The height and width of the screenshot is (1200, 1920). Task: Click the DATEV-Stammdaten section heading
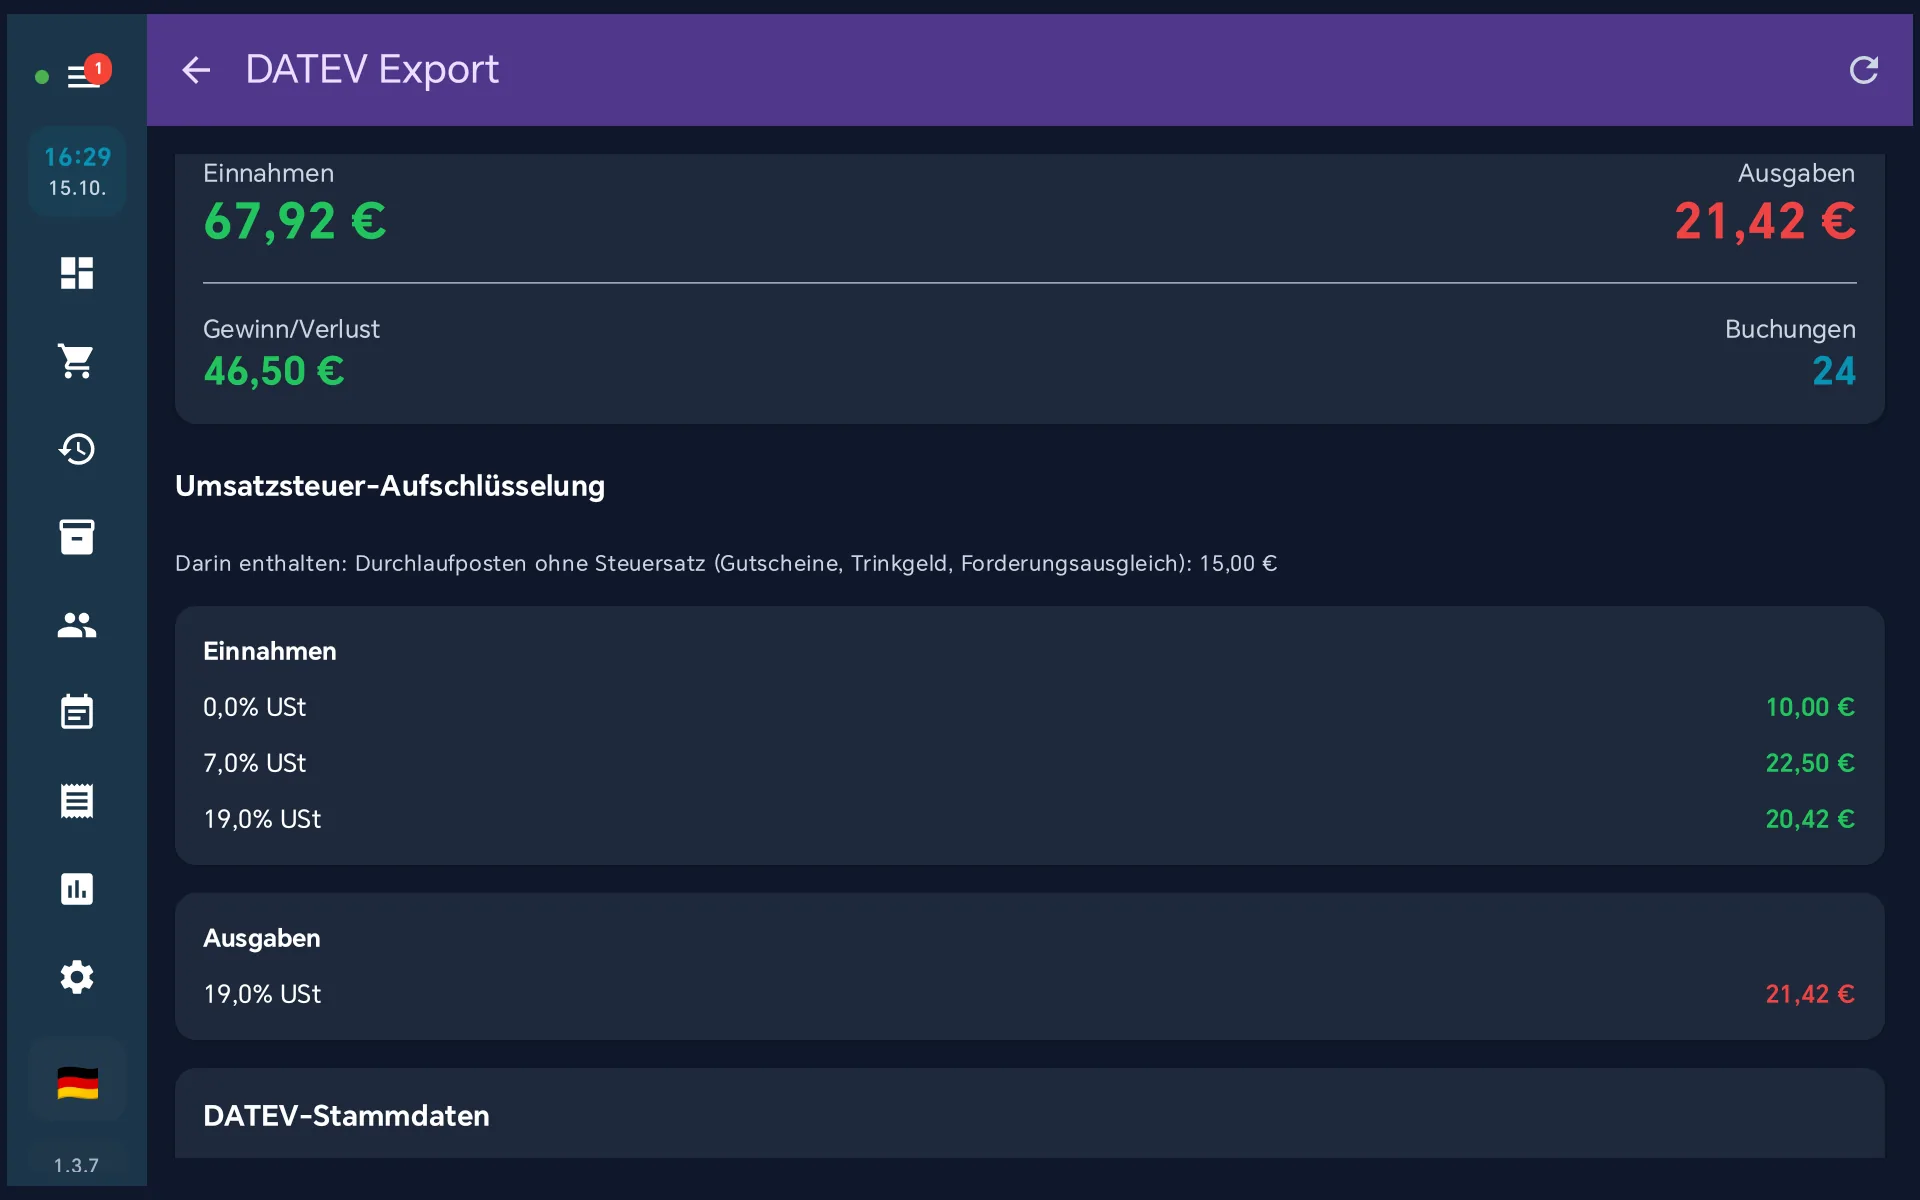pyautogui.click(x=346, y=1116)
